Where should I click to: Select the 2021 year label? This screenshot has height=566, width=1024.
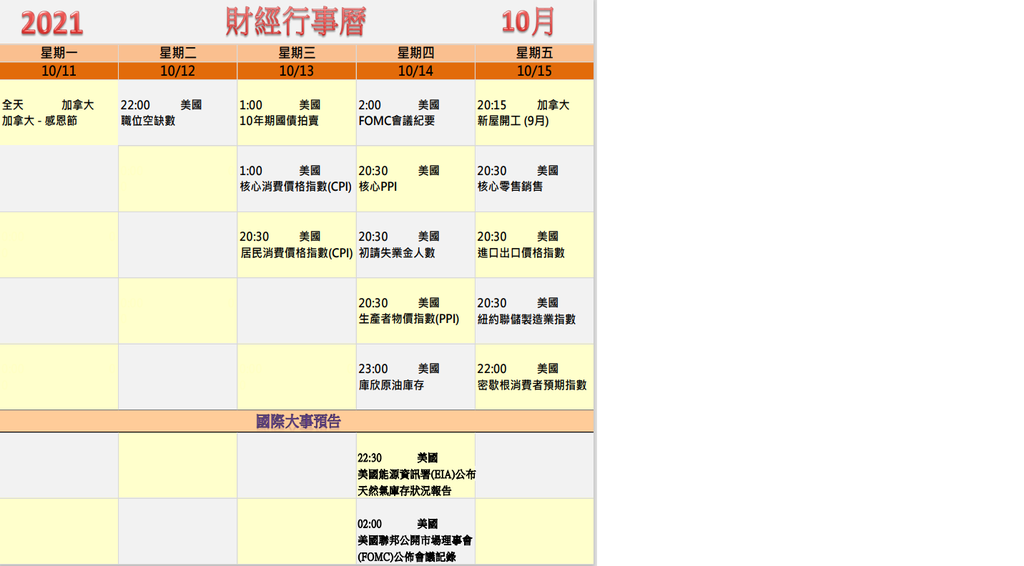tap(52, 23)
